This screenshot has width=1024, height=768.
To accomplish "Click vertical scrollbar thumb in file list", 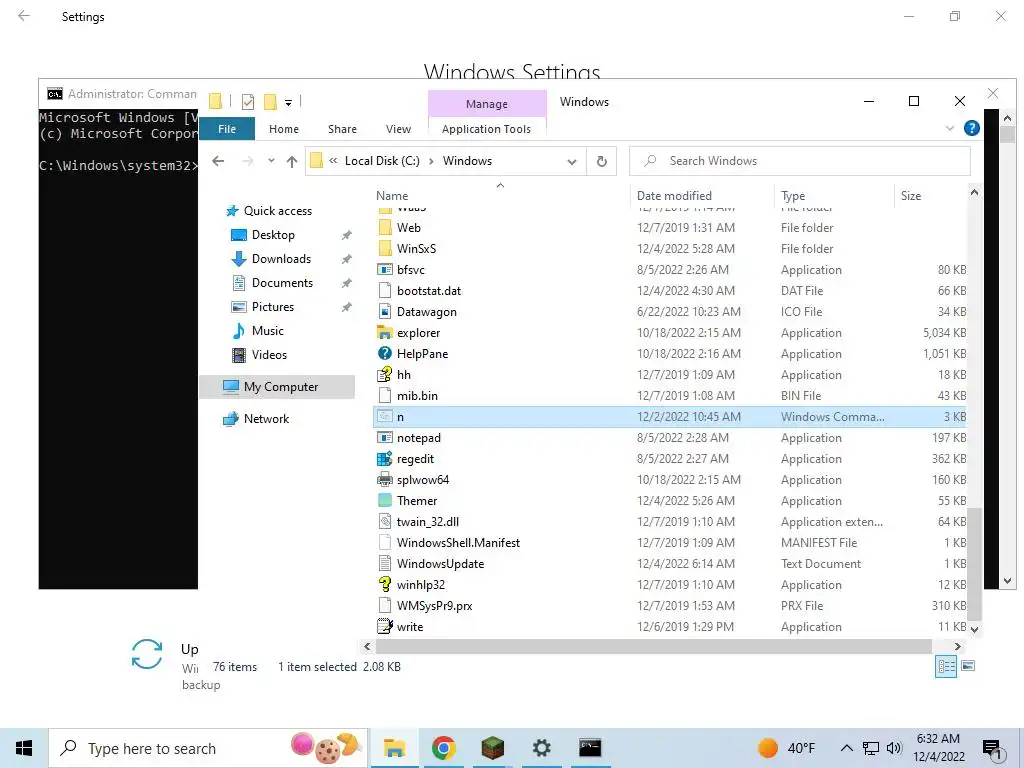I will 974,564.
